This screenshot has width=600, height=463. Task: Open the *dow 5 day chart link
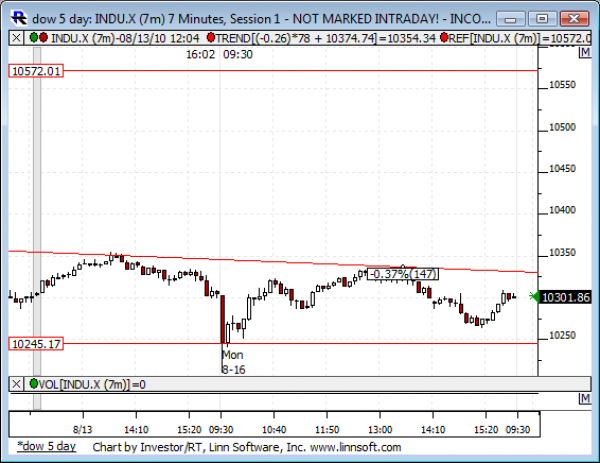46,447
